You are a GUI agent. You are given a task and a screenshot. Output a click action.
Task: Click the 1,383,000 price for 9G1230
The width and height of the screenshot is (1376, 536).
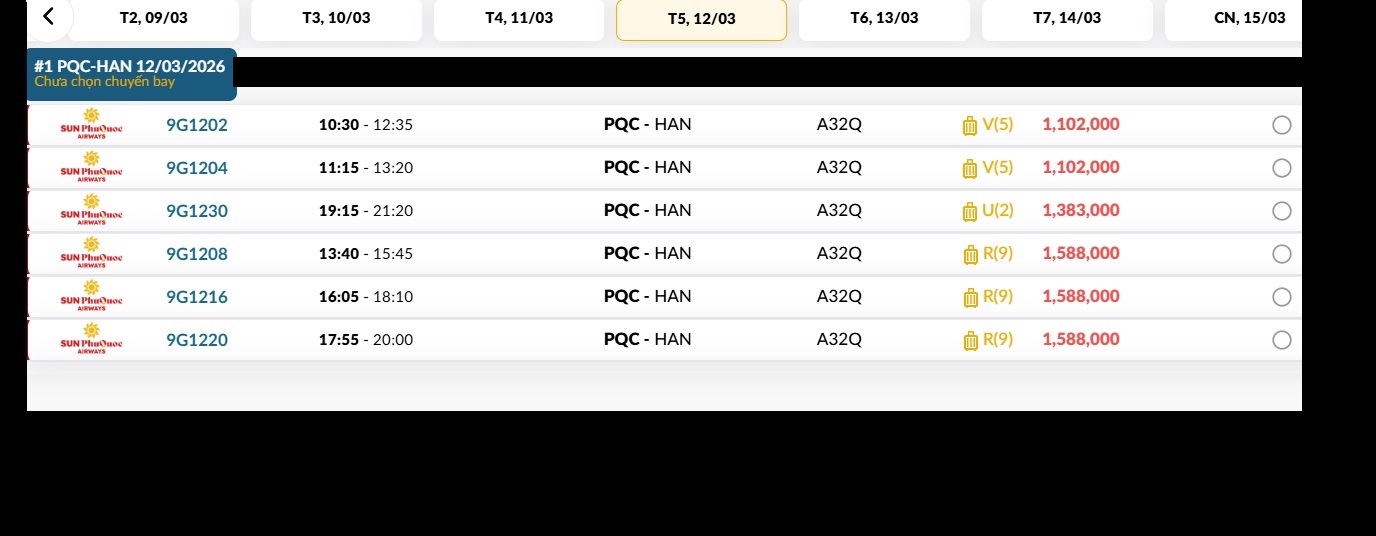1081,211
